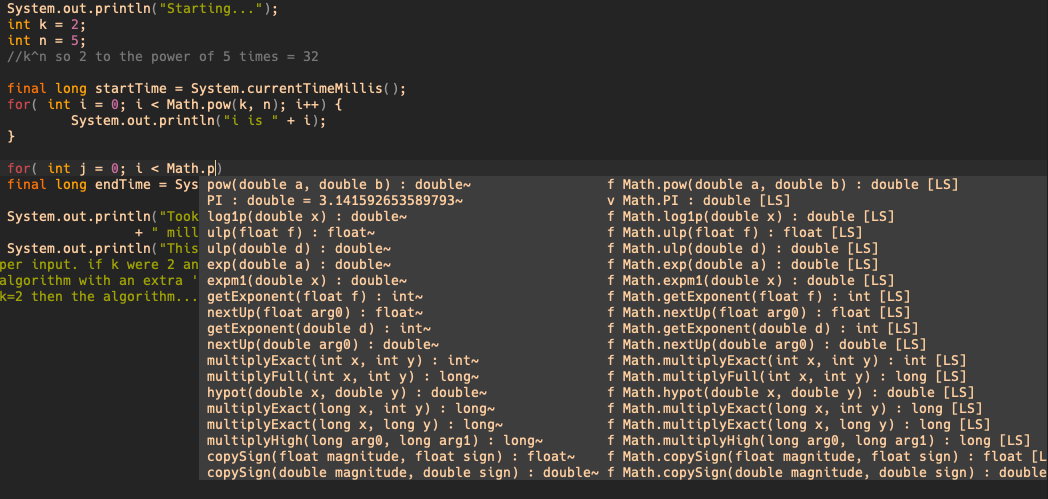Pick multiplyExact(int x, int y) entry
This screenshot has height=499, width=1048.
coord(624,361)
